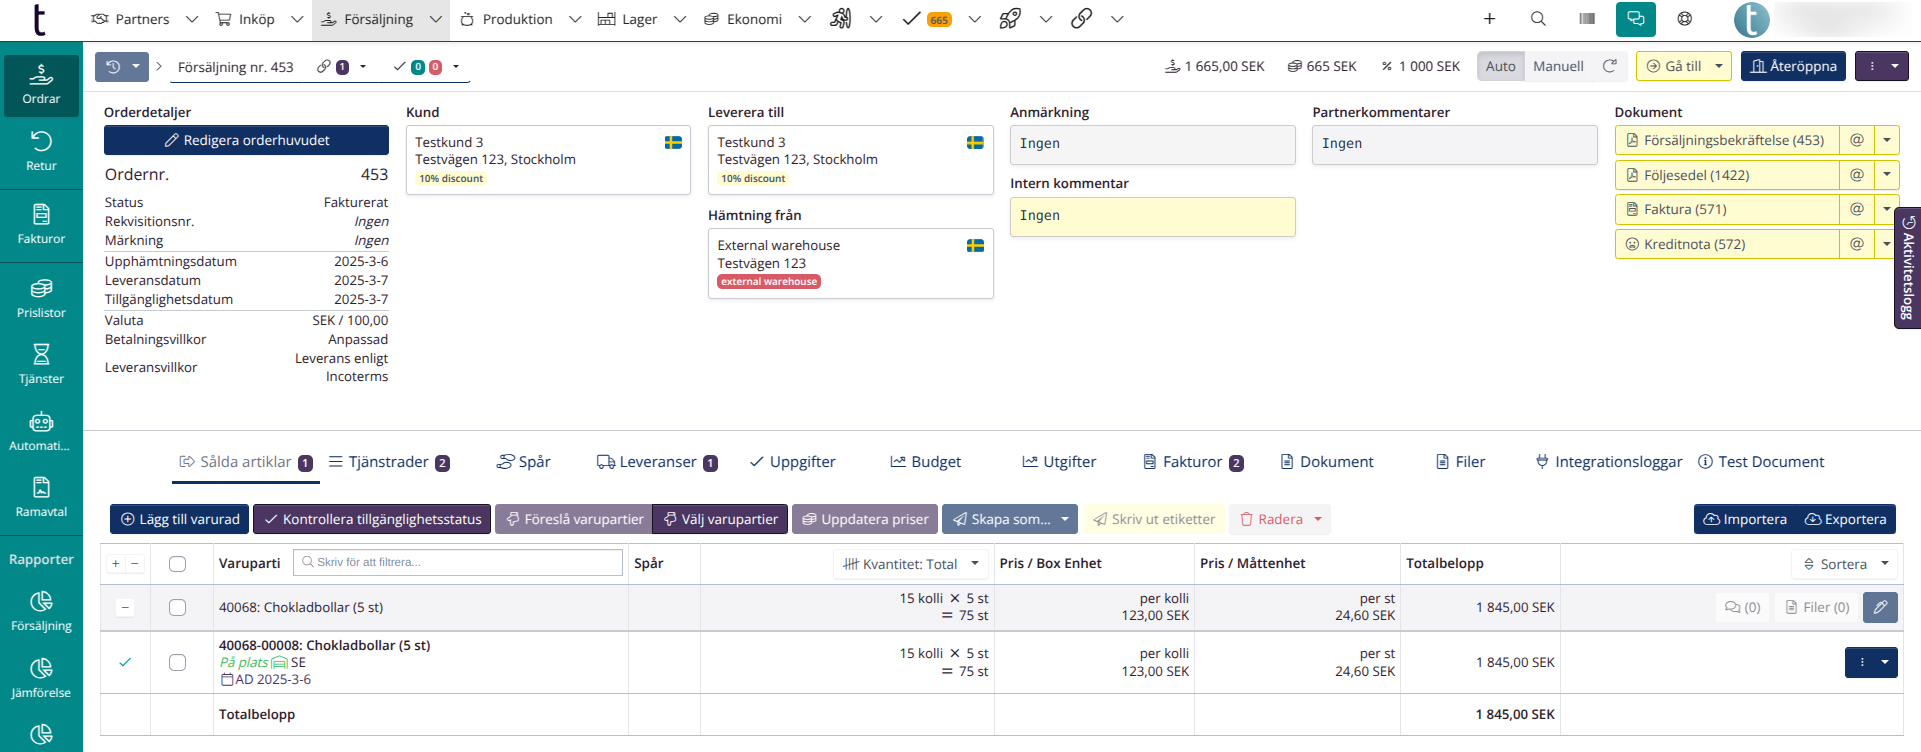Open Fakturor in the left sidebar
This screenshot has width=1921, height=752.
click(x=41, y=224)
